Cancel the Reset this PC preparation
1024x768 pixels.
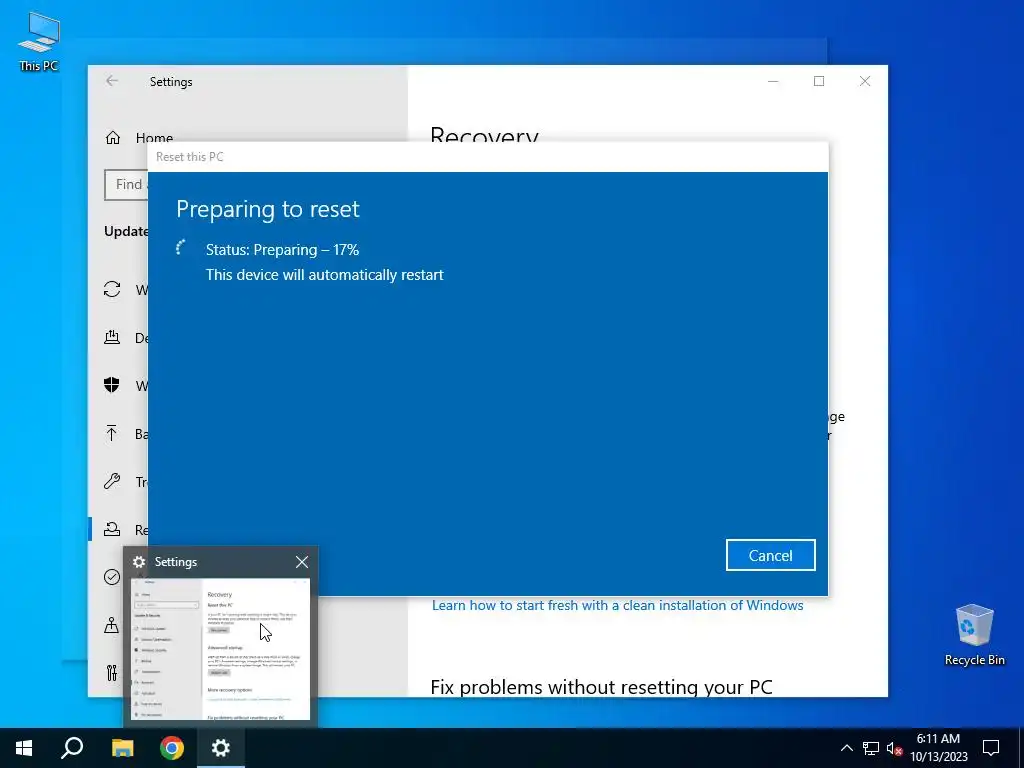(770, 555)
